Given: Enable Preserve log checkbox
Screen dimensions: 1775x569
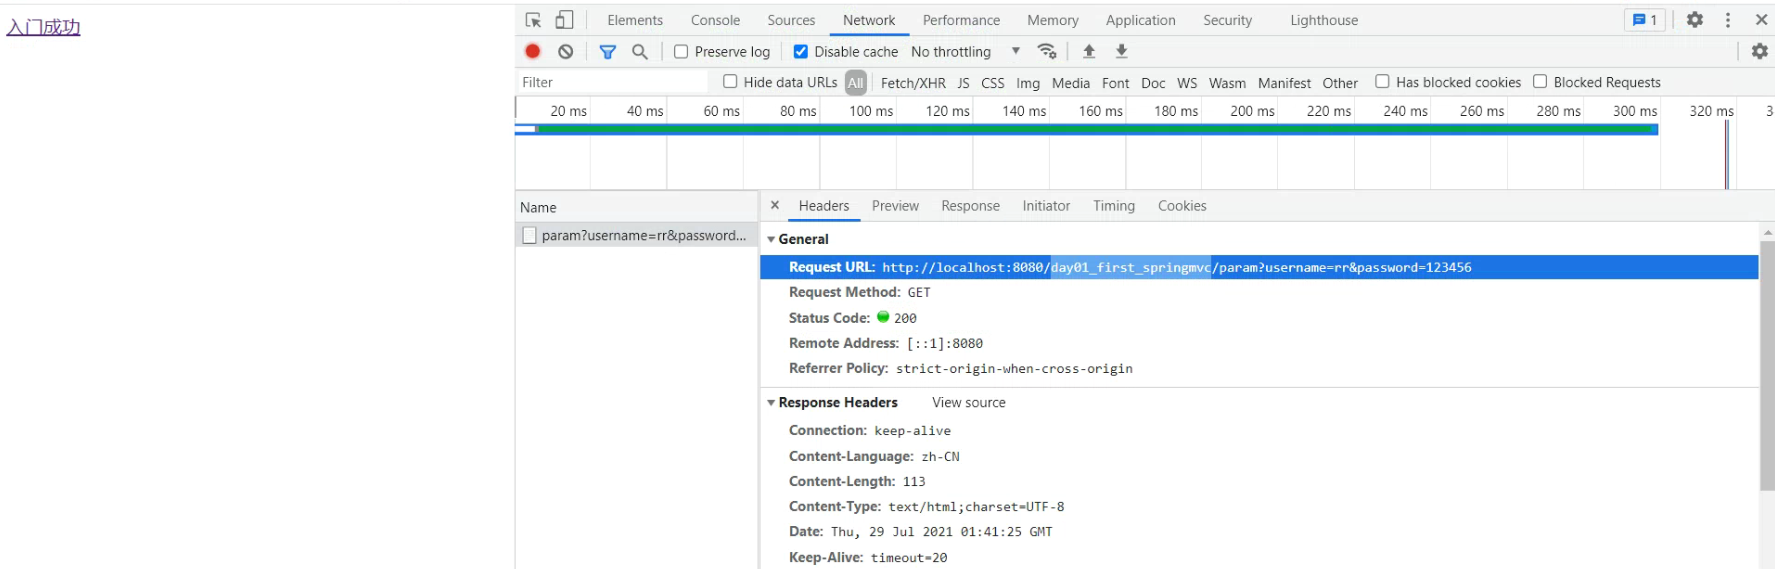Looking at the screenshot, I should (x=681, y=51).
